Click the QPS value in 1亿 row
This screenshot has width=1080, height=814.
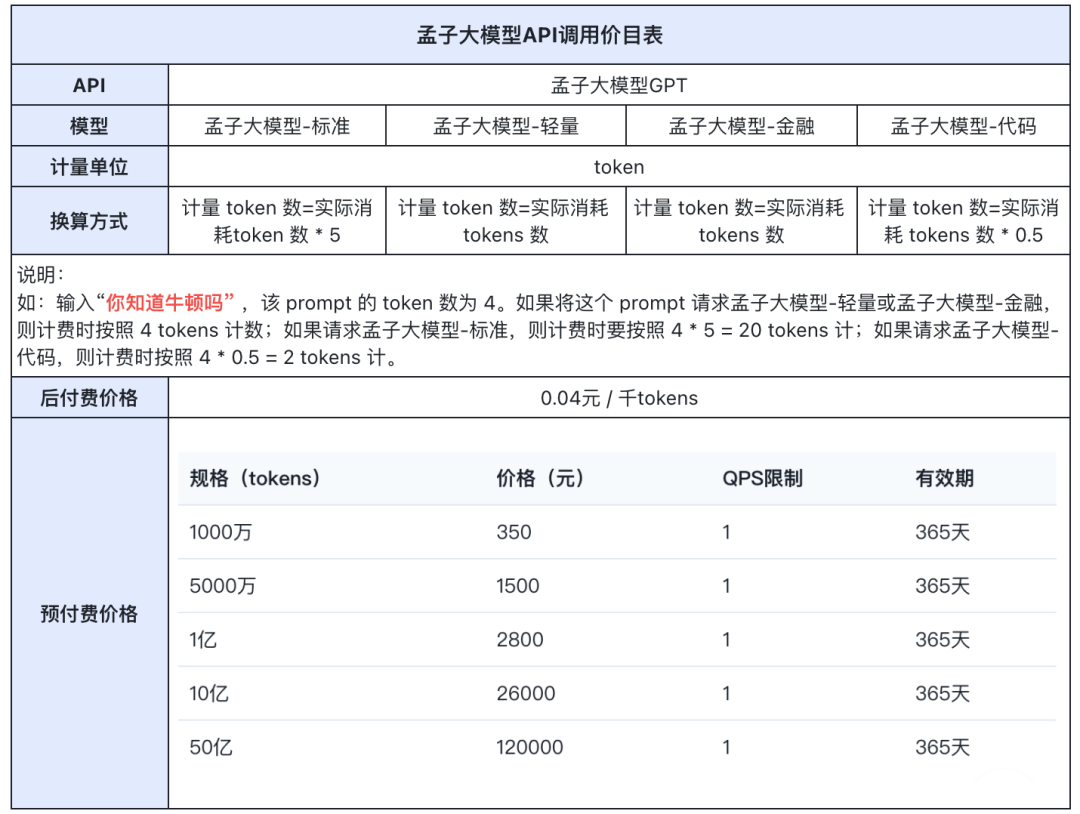click(x=726, y=639)
